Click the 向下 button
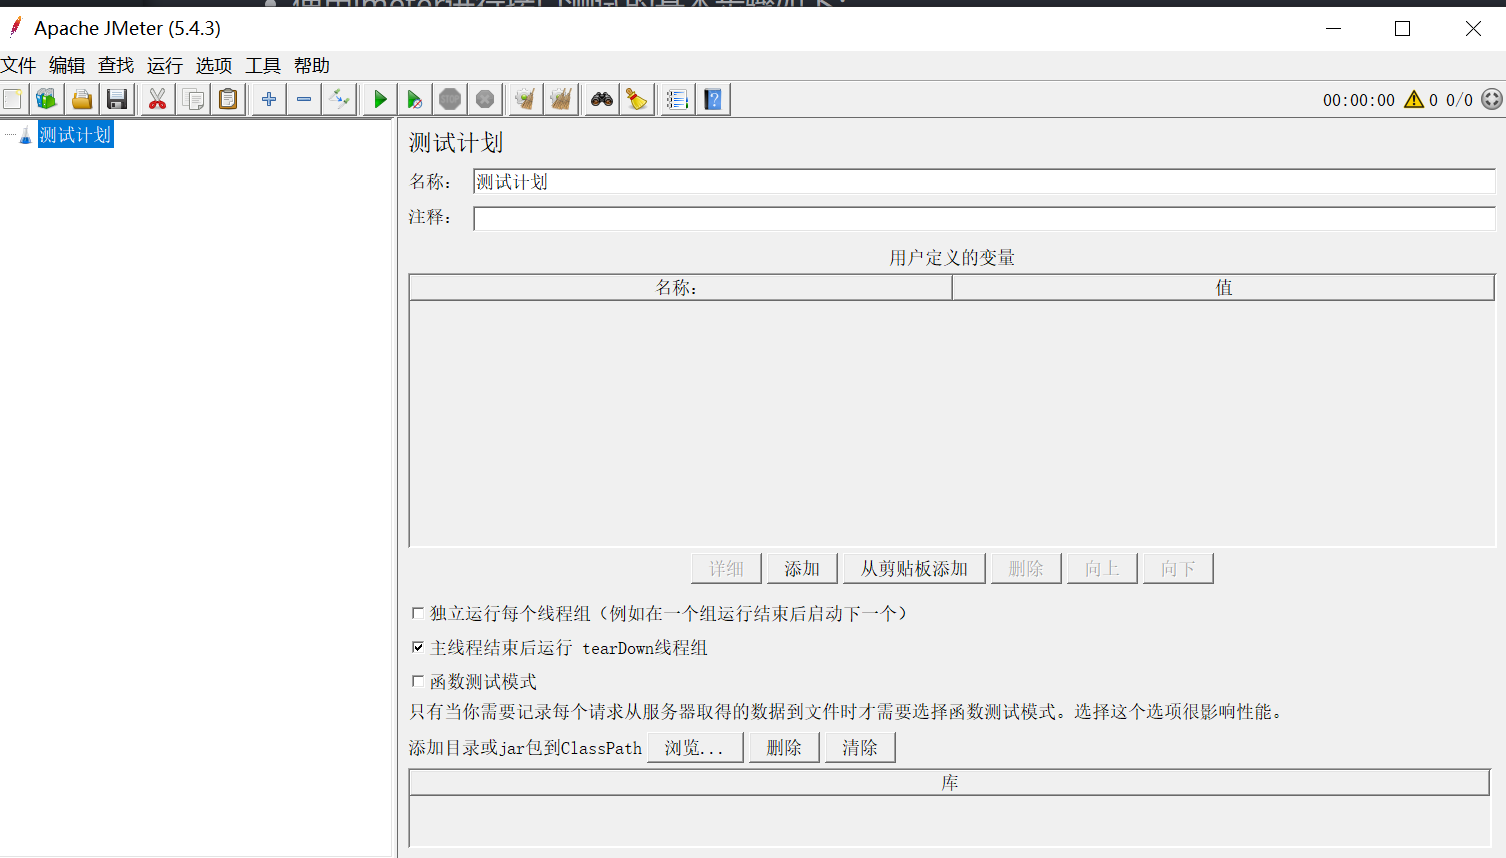The height and width of the screenshot is (858, 1506). click(1178, 568)
